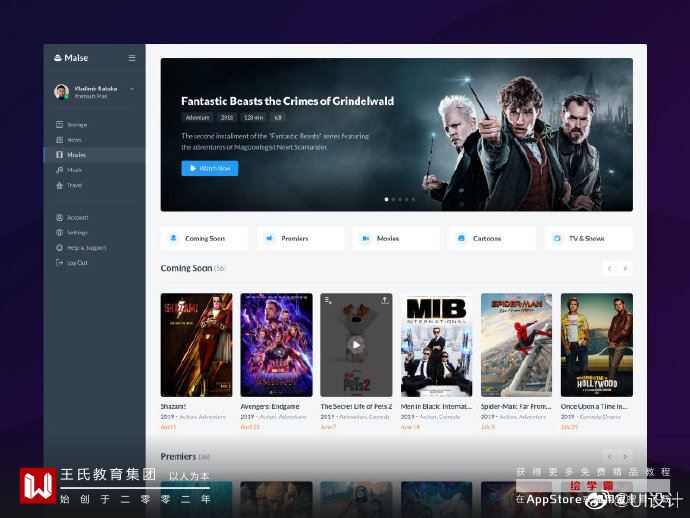Viewport: 690px width, 518px height.
Task: Click the Cartoons category icon
Action: [x=461, y=238]
